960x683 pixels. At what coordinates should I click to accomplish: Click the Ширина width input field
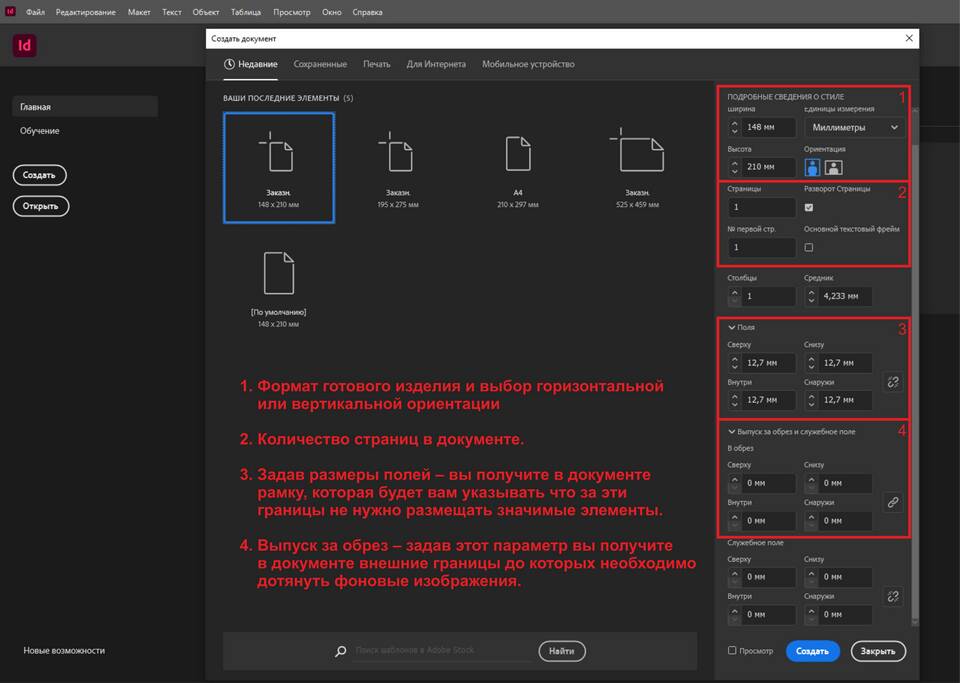tap(770, 127)
